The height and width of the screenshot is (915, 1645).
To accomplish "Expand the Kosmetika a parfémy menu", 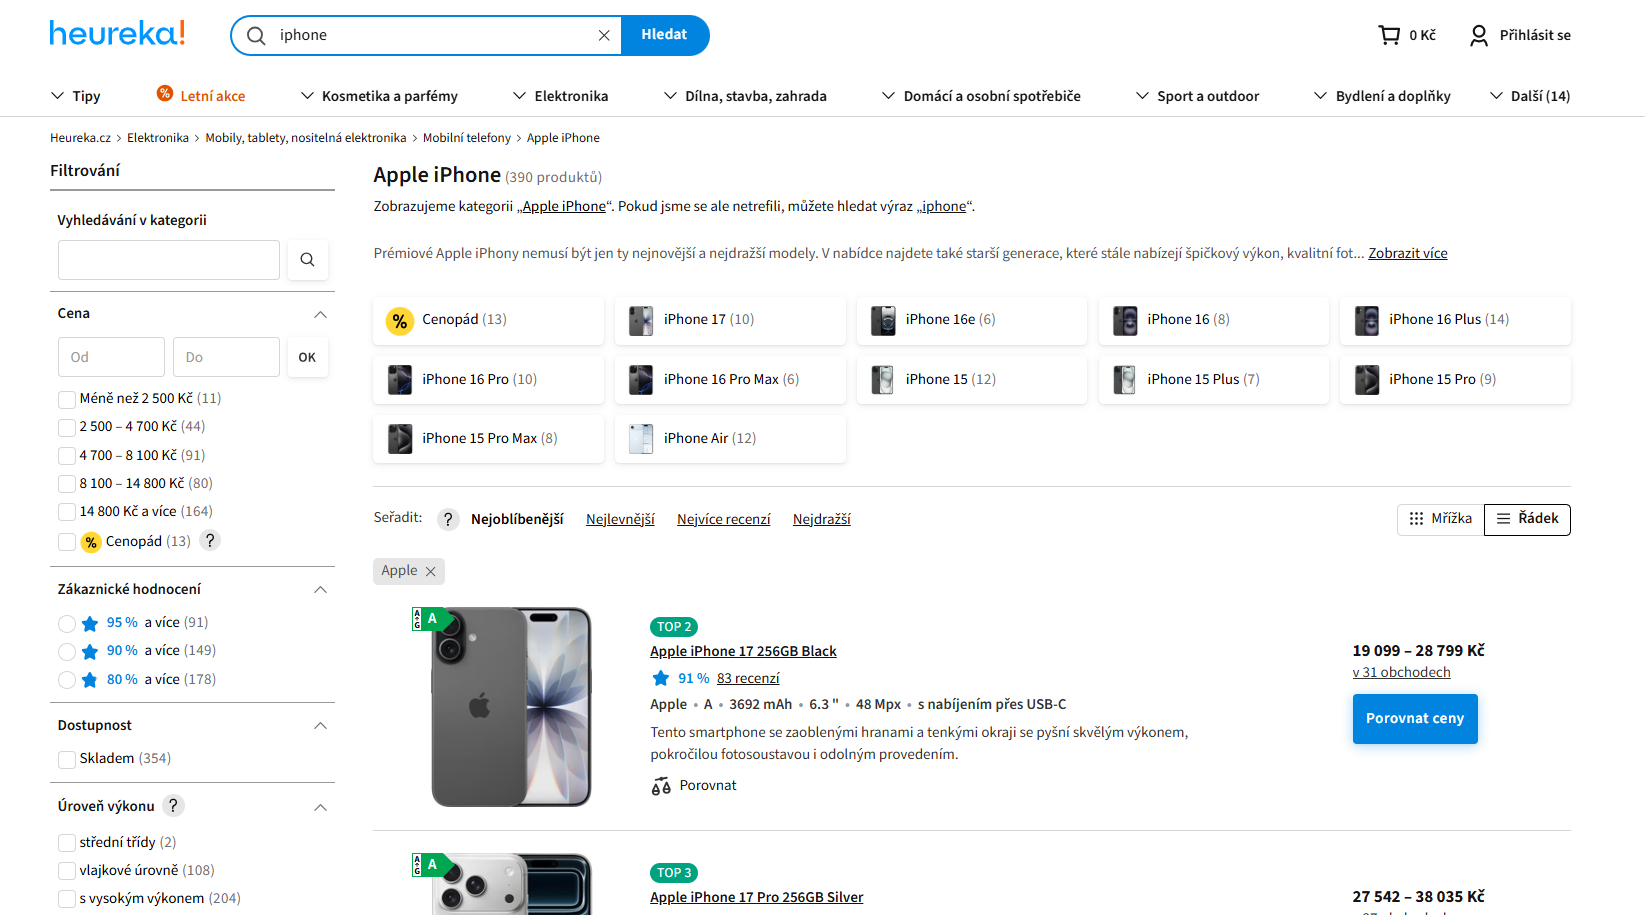I will 379,96.
